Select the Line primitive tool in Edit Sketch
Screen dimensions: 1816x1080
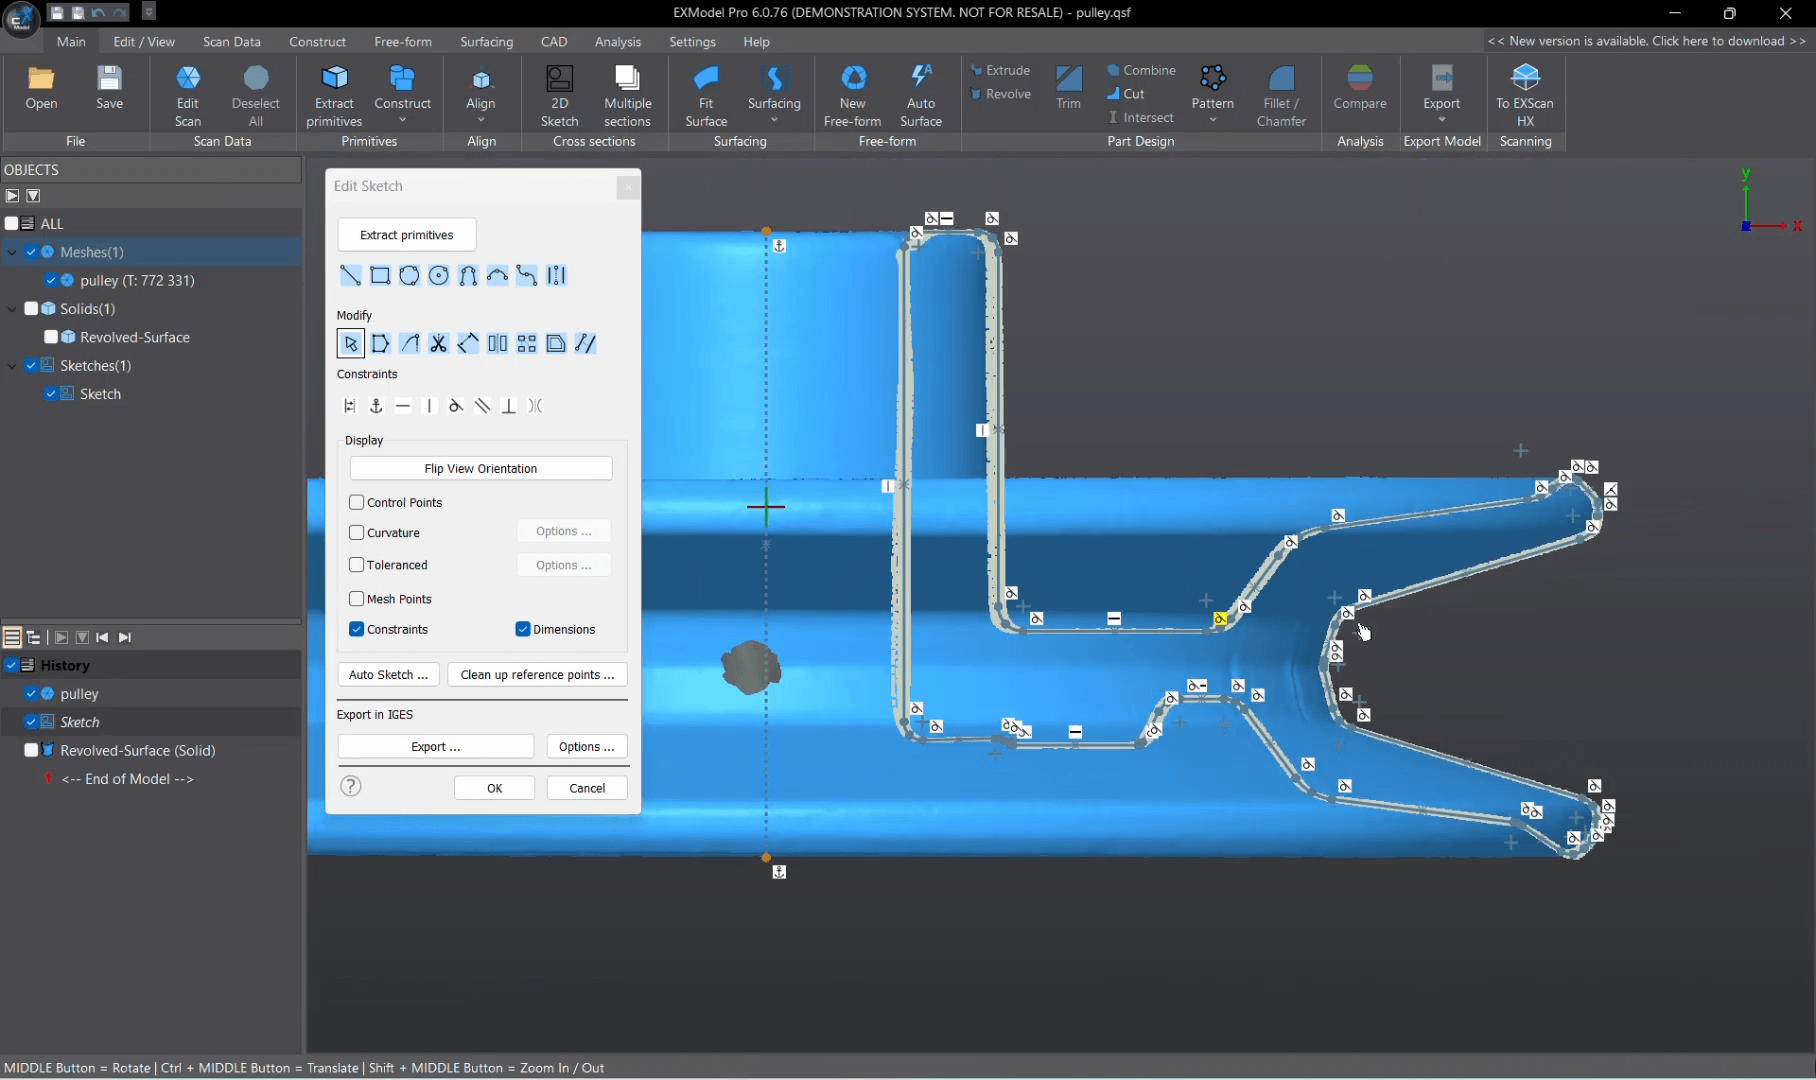tap(350, 276)
